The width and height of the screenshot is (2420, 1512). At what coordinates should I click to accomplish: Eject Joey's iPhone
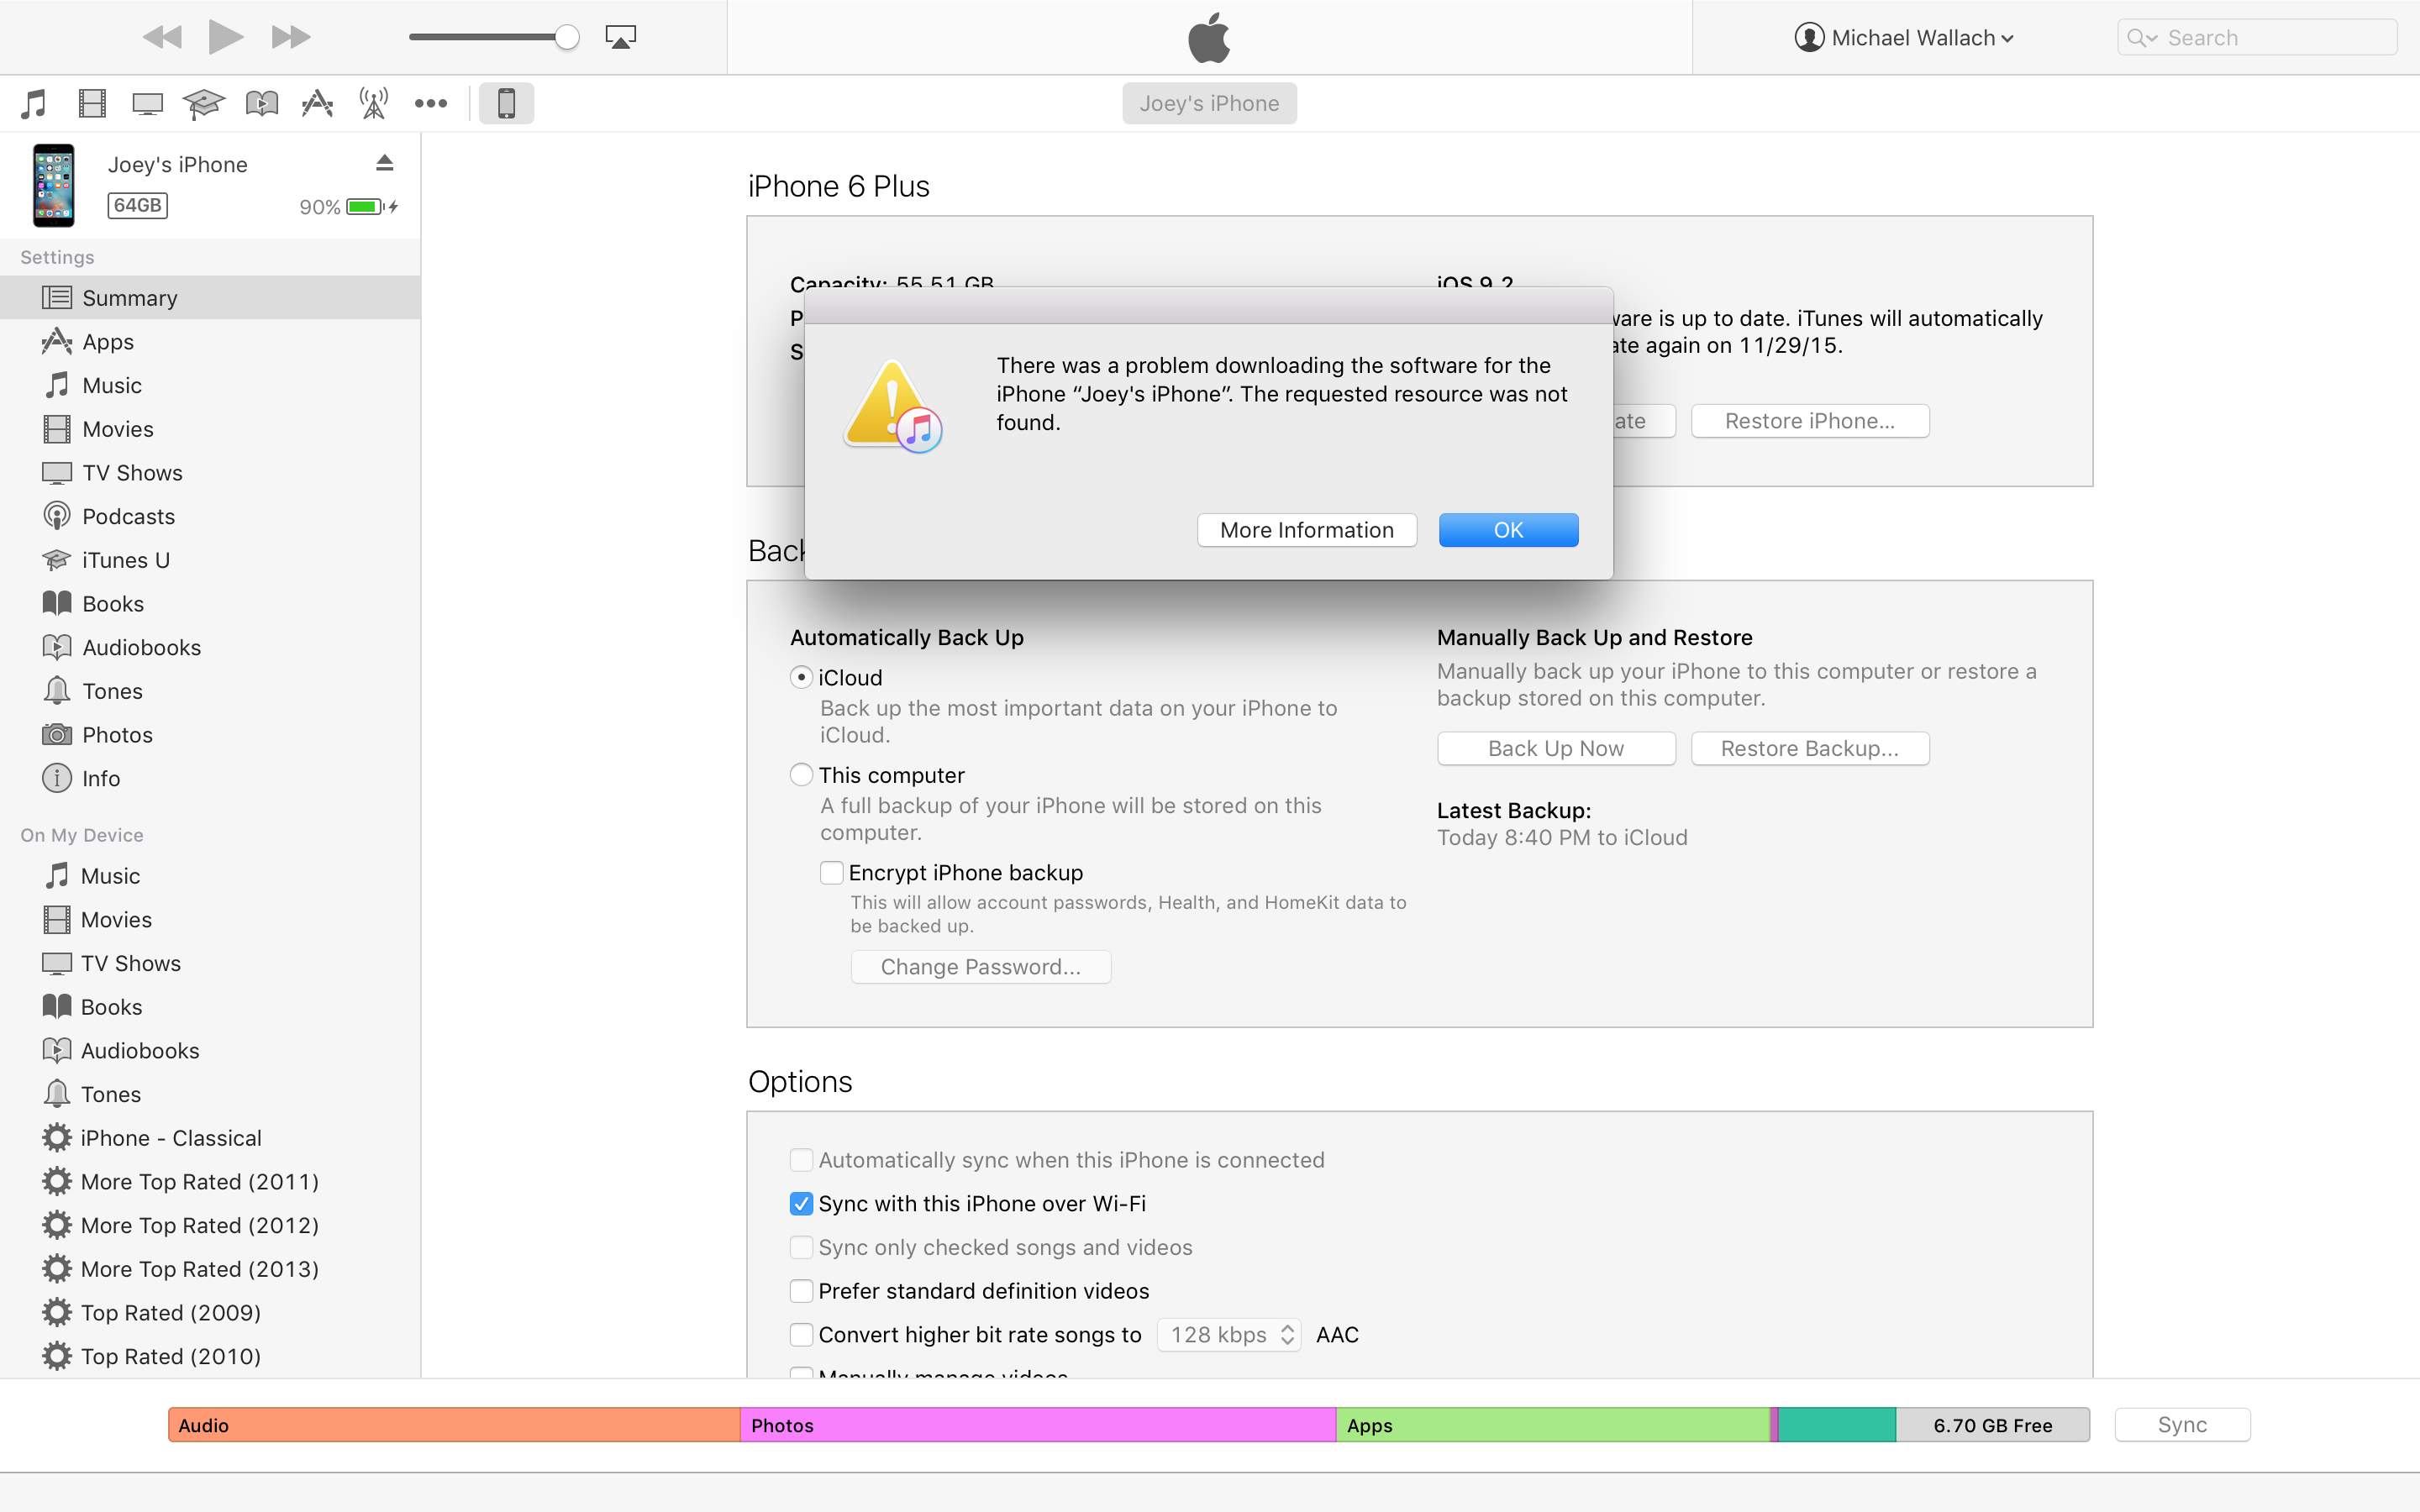385,163
